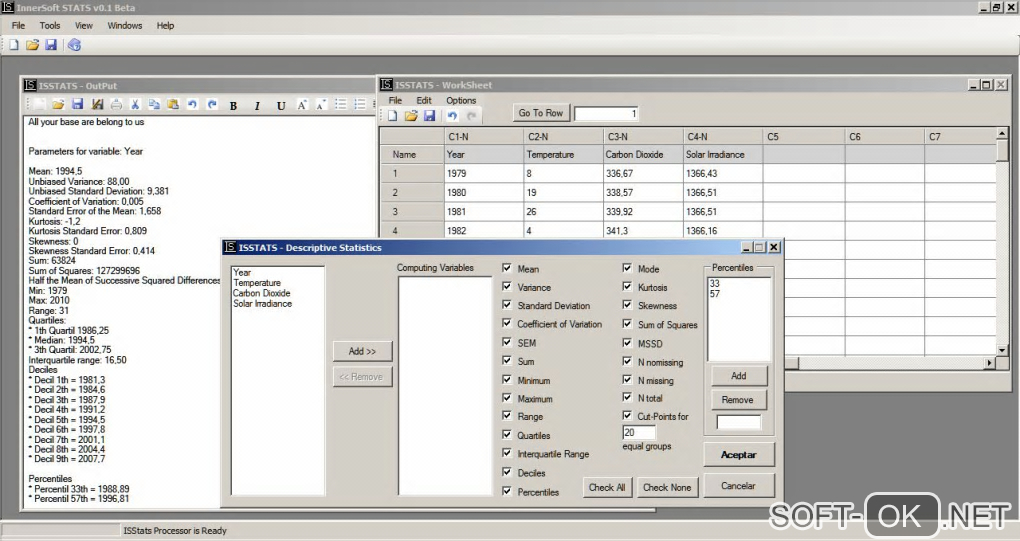
Task: Click Save icon in main toolbar
Action: coord(51,45)
